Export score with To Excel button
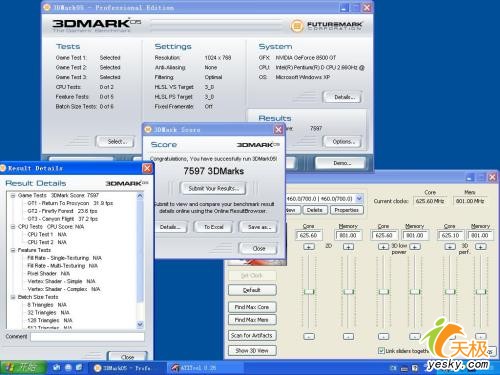This screenshot has height=375, width=500. pyautogui.click(x=214, y=227)
